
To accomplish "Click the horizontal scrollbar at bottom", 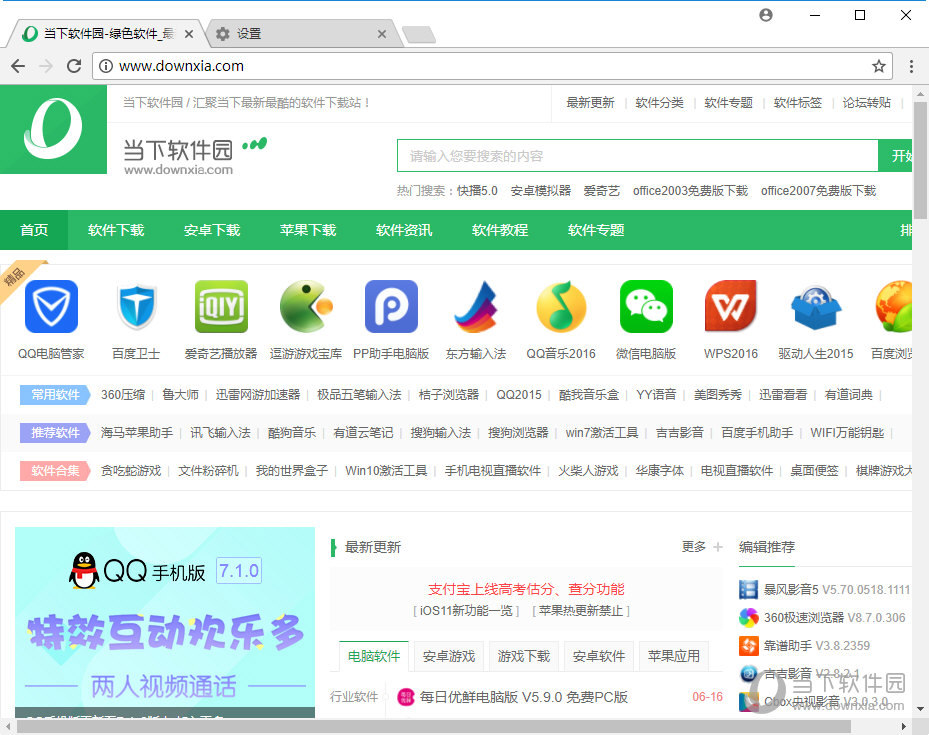I will (430, 727).
